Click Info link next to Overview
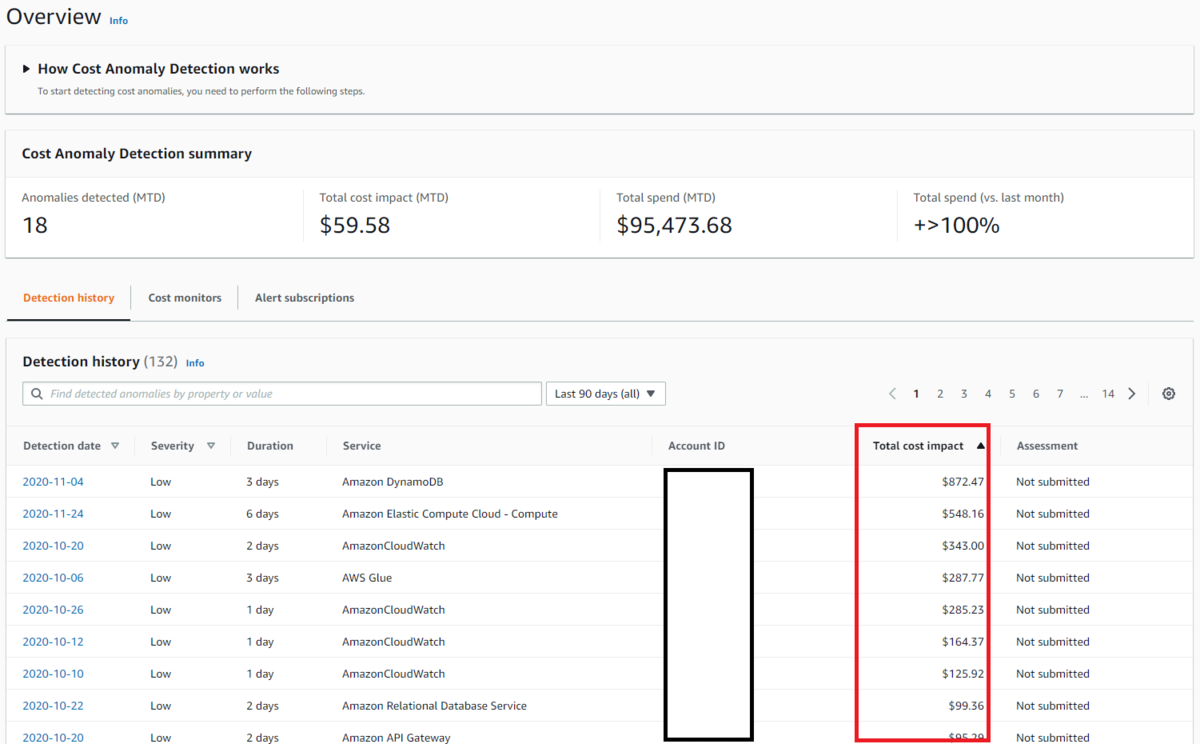Screen dimensions: 1200x744 119,20
